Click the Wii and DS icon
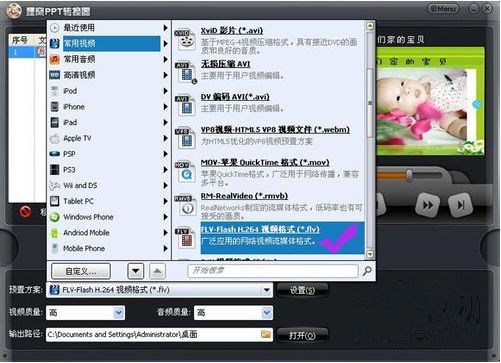The image size is (501, 363). tap(54, 185)
